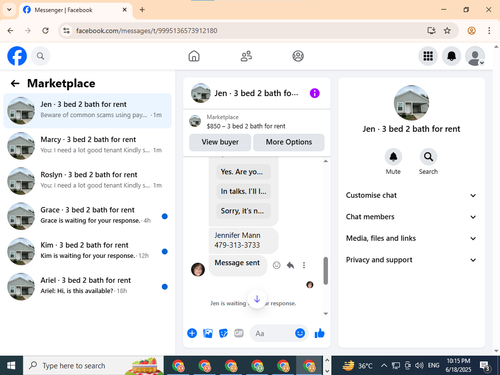Open the Friends icon in top navigation

pyautogui.click(x=246, y=56)
